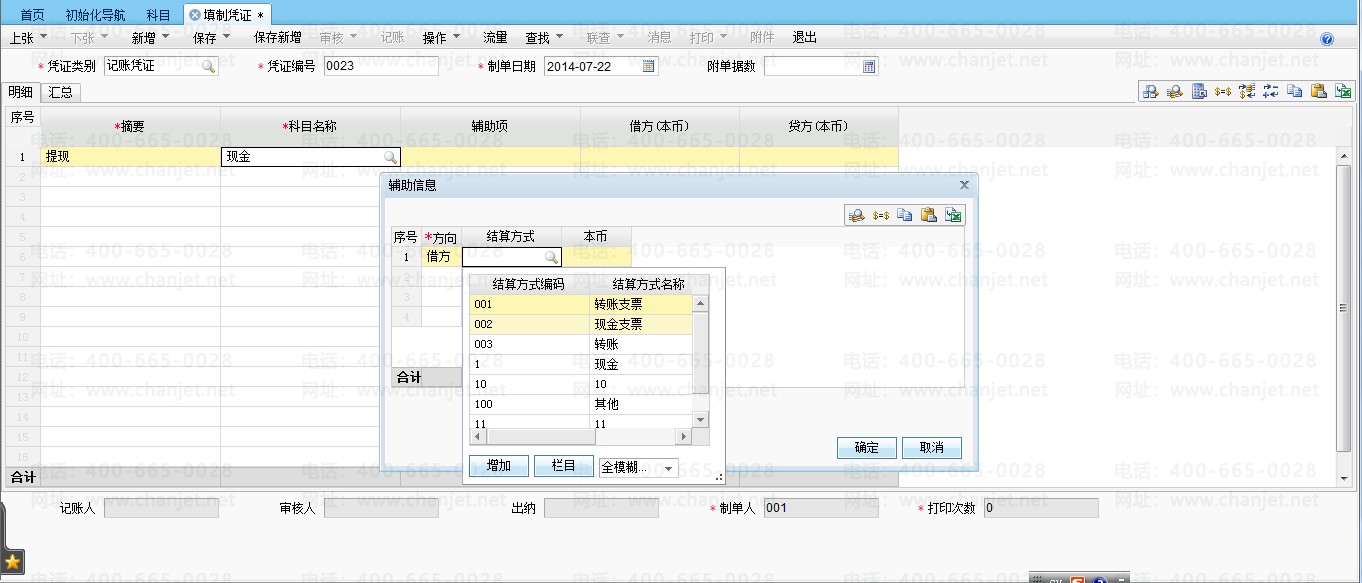
Task: Expand the 全模糊 match mode dropdown
Action: pos(669,468)
